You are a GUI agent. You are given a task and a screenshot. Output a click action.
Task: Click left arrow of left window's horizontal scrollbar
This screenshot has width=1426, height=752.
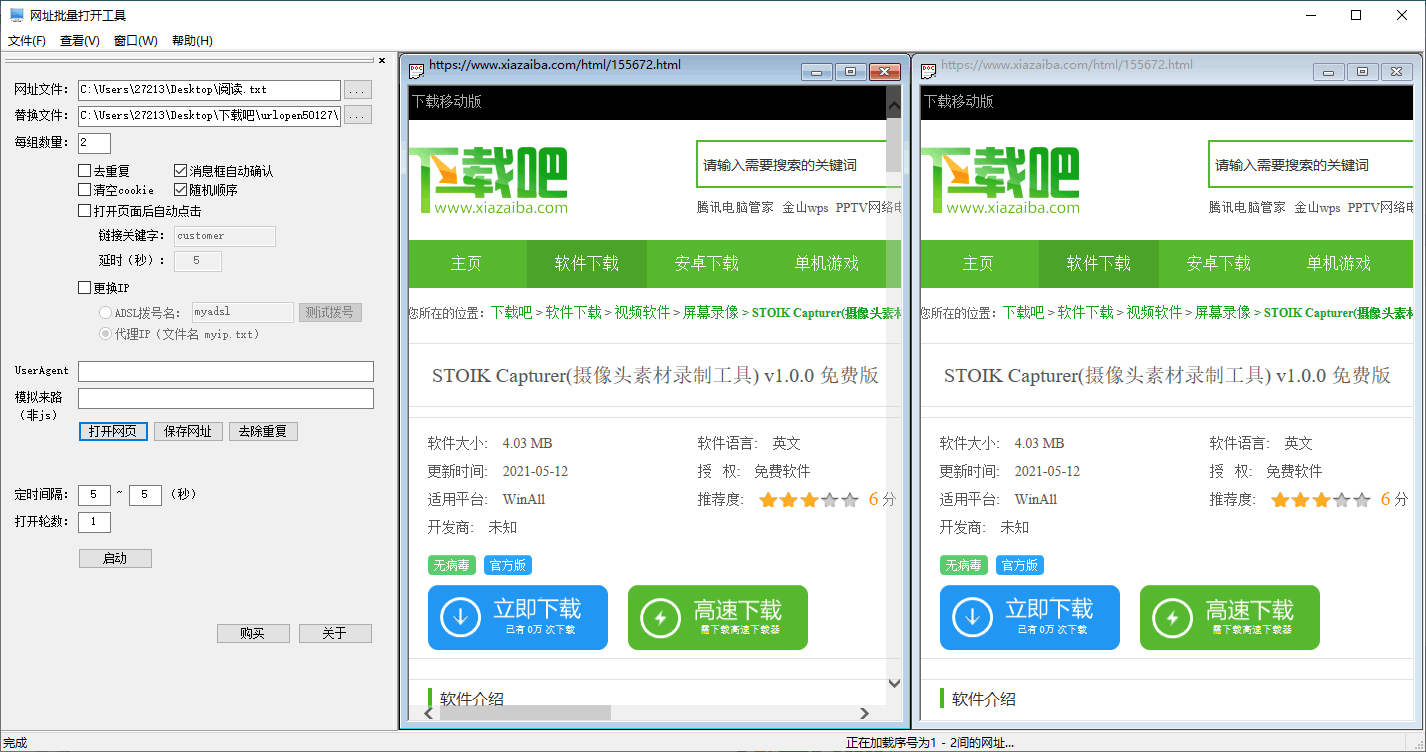(430, 713)
